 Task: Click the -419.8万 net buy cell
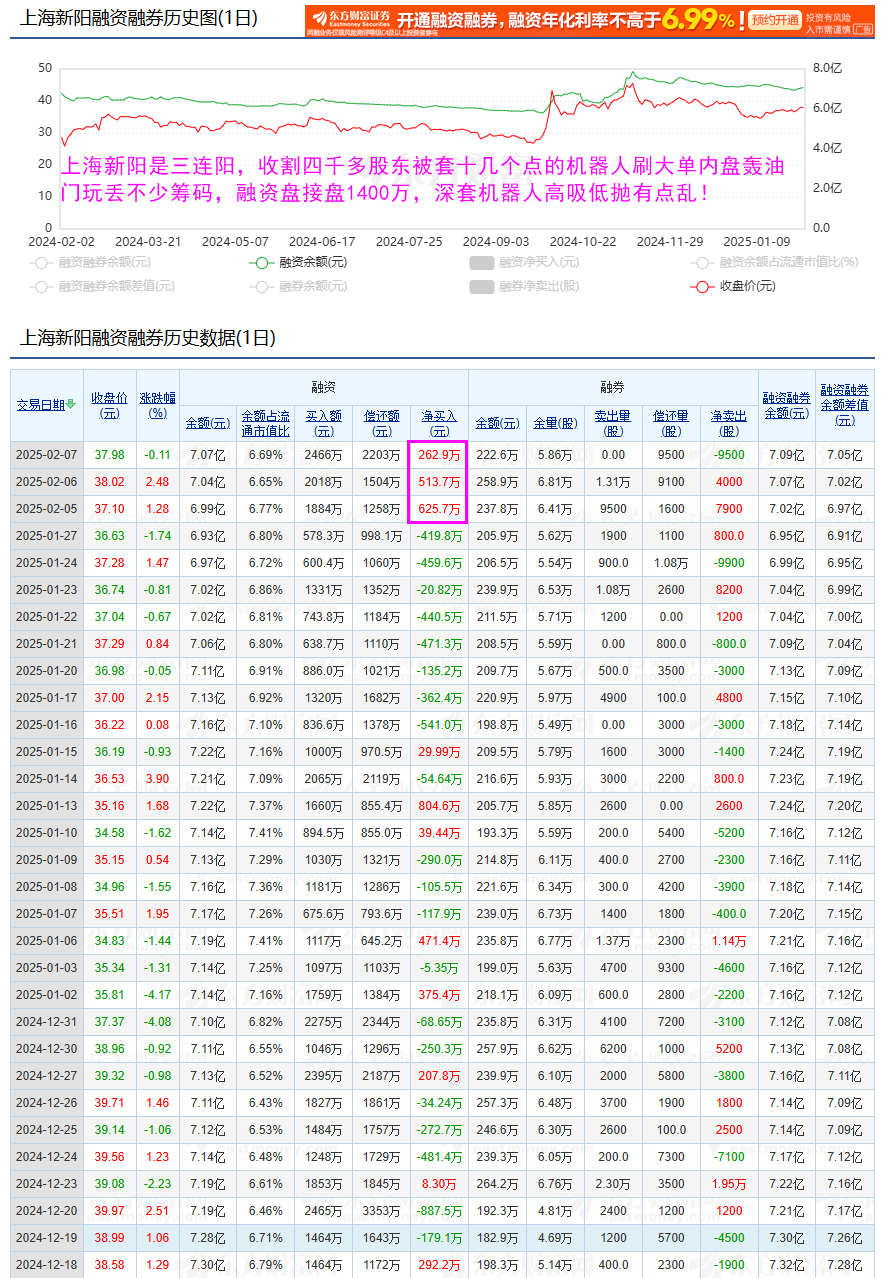pyautogui.click(x=439, y=536)
